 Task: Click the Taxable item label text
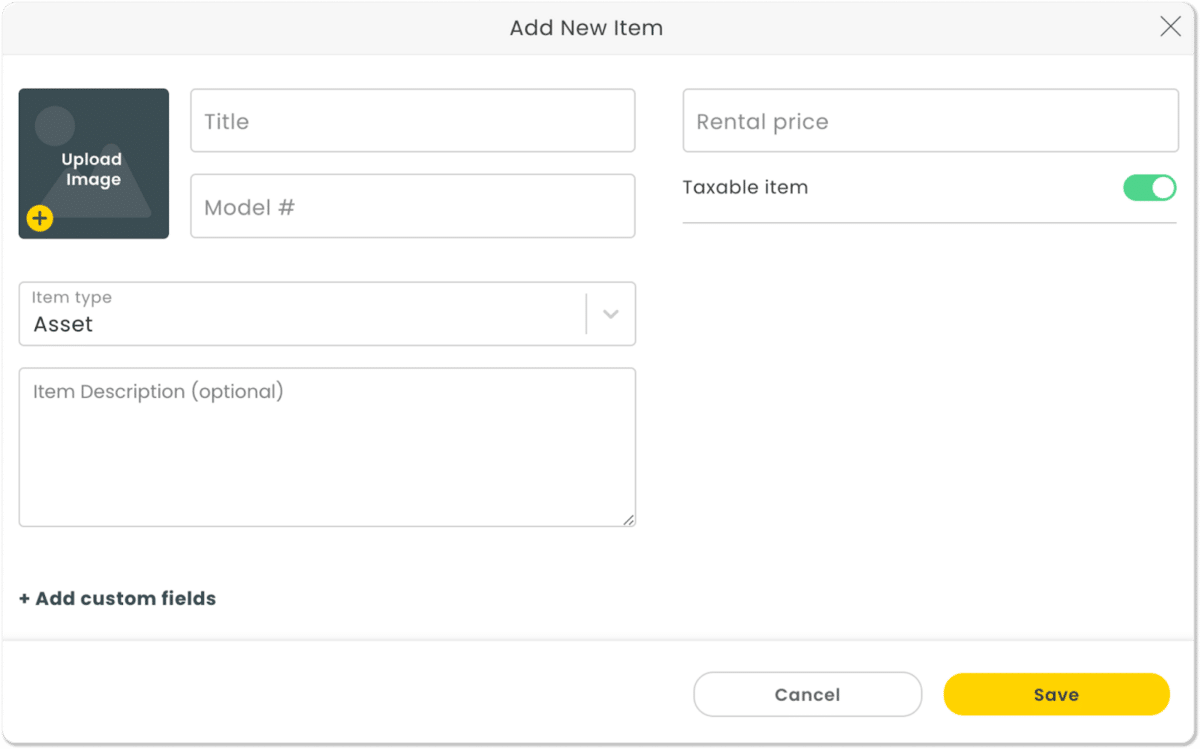pos(745,188)
